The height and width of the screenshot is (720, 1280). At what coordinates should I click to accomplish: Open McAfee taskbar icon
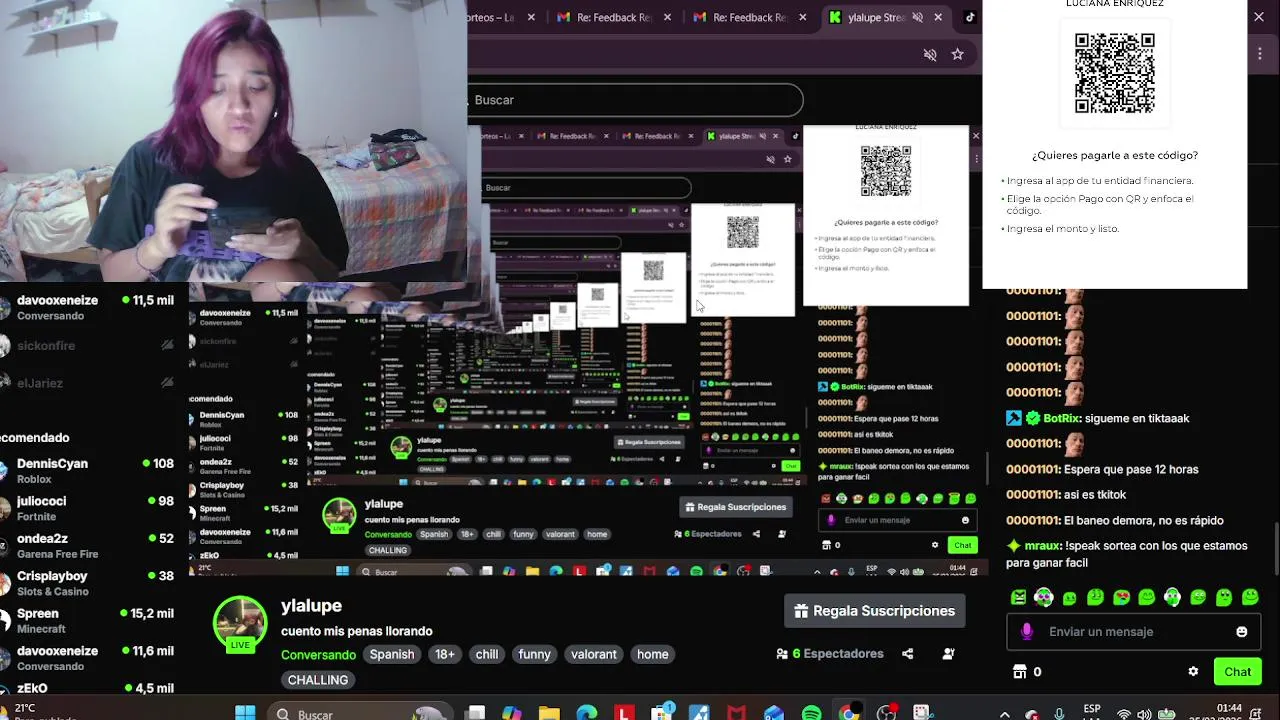click(x=737, y=713)
